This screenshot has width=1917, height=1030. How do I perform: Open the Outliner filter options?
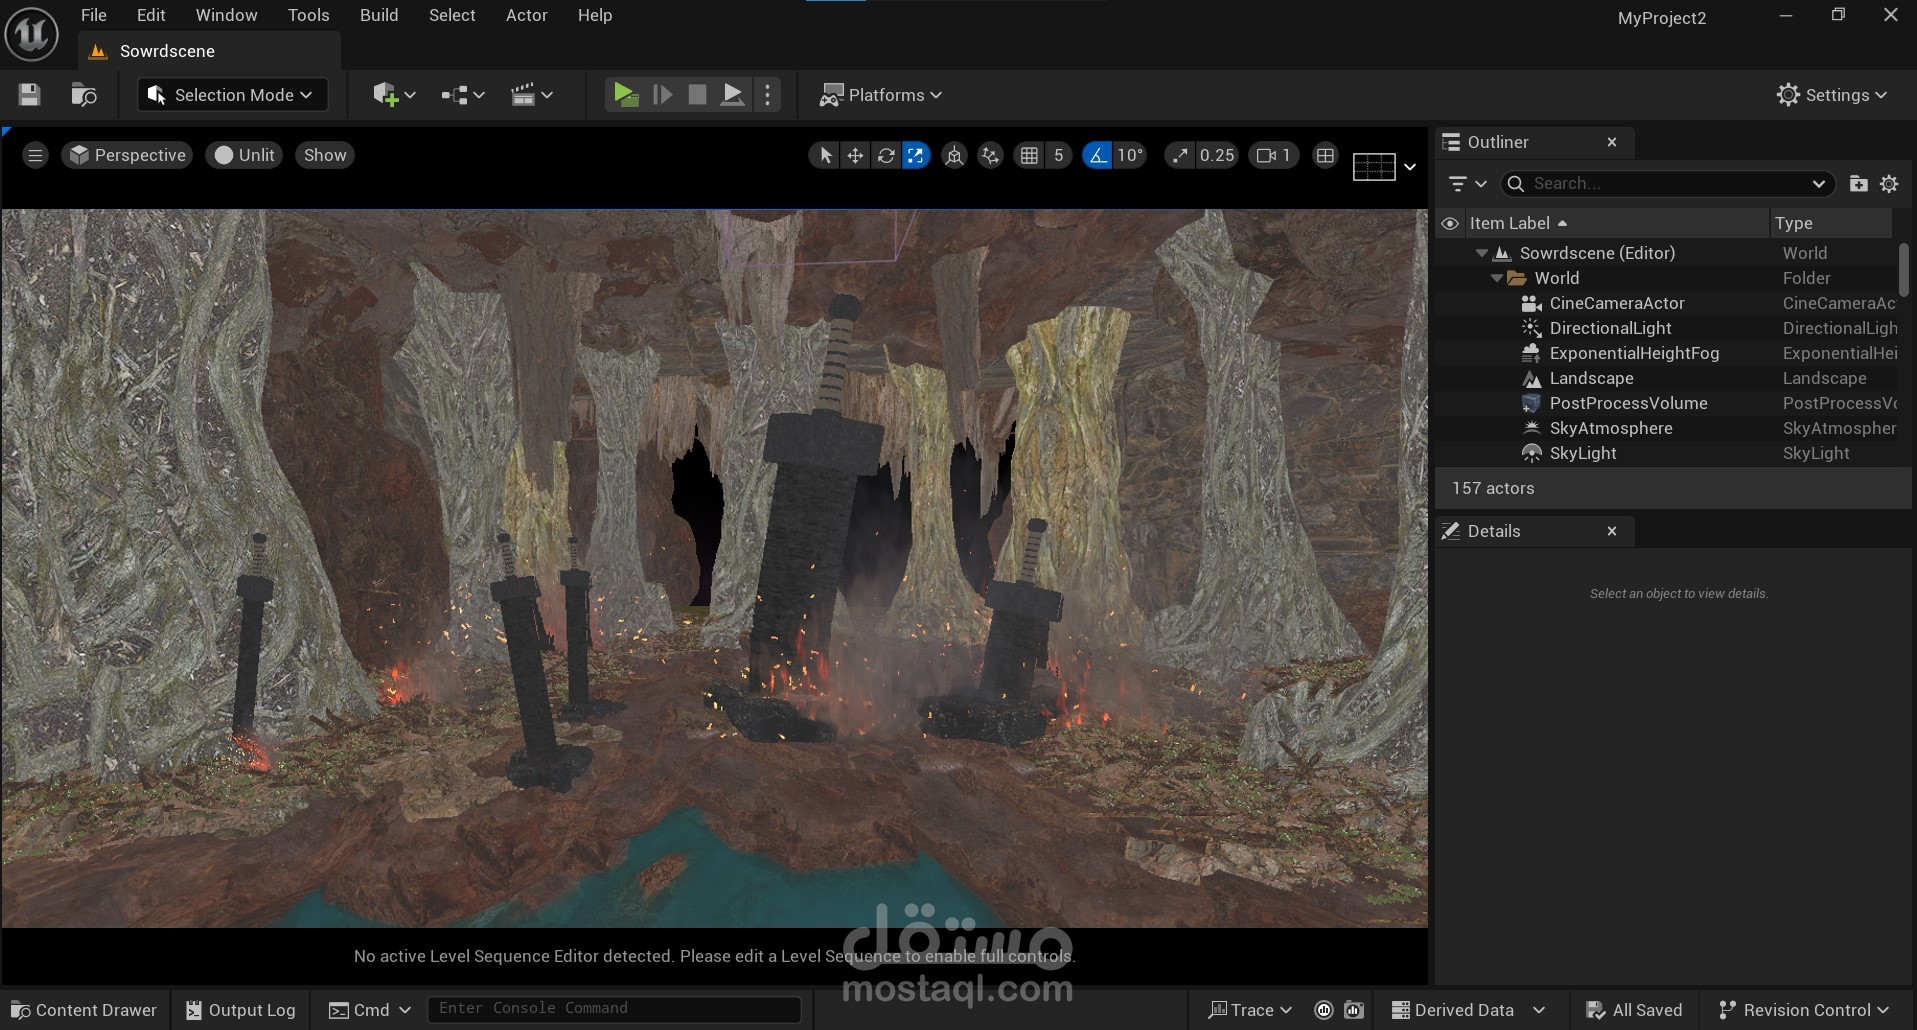(x=1467, y=184)
